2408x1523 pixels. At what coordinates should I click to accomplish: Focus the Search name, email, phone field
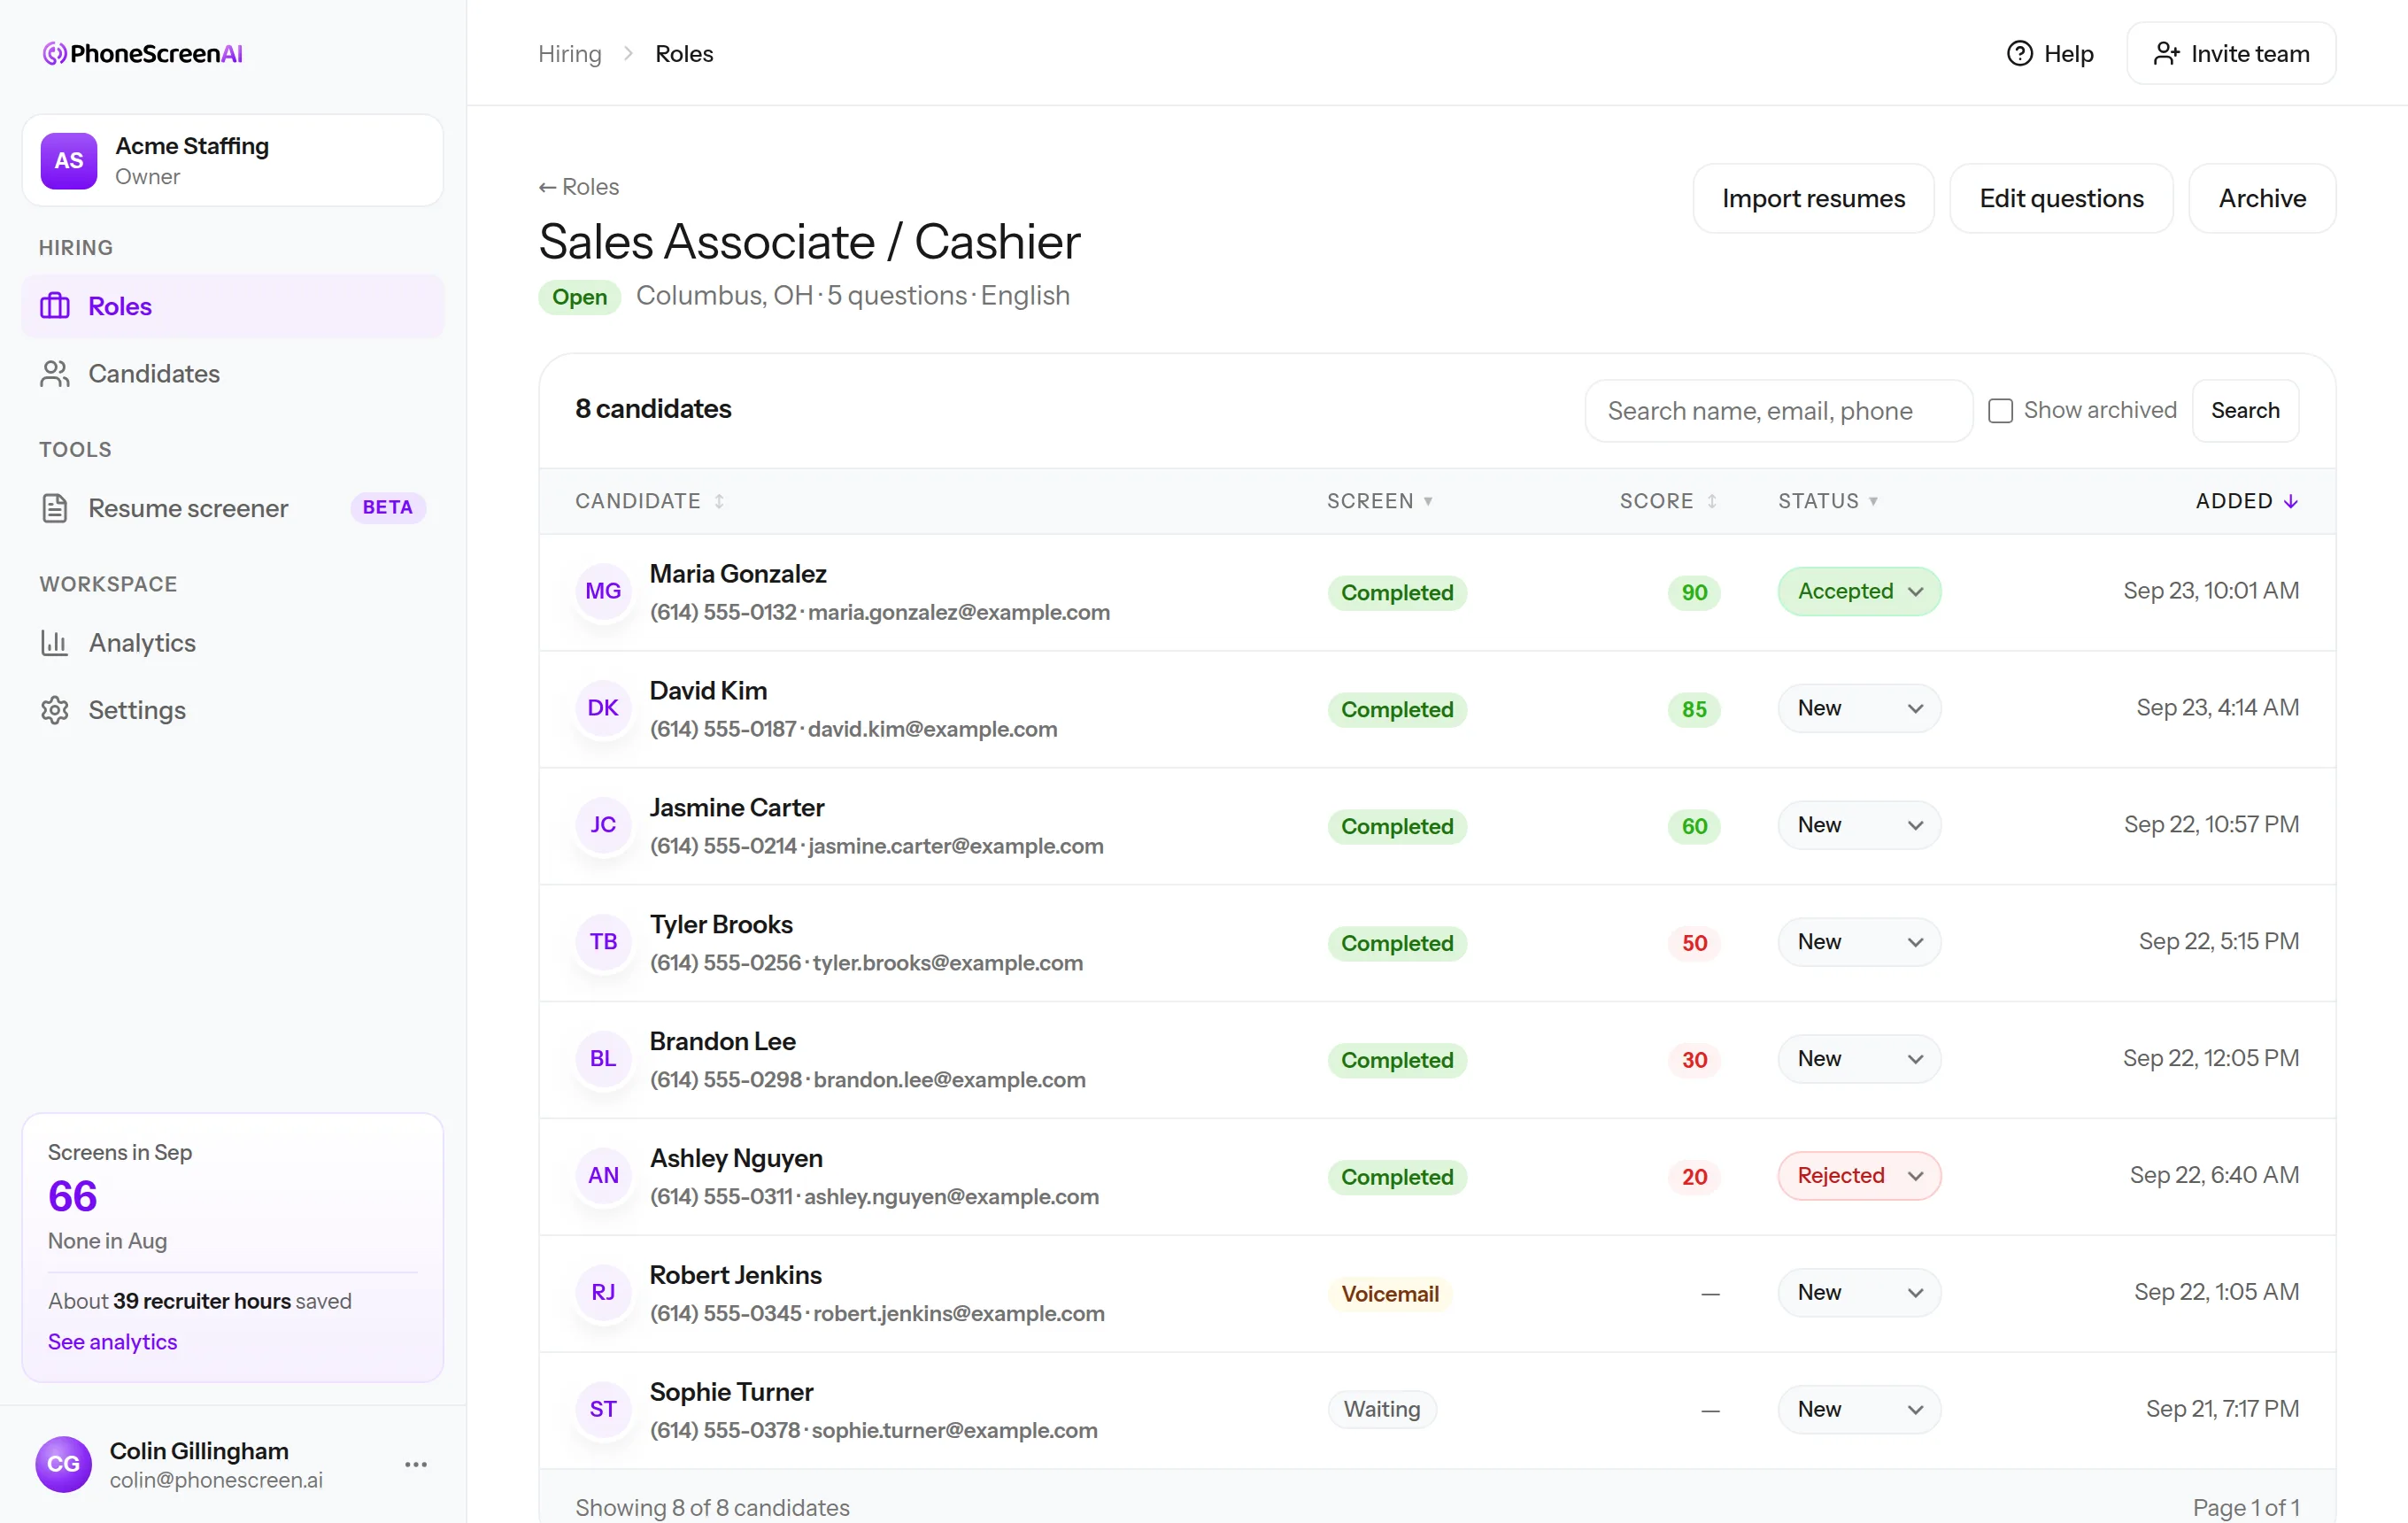(1778, 411)
